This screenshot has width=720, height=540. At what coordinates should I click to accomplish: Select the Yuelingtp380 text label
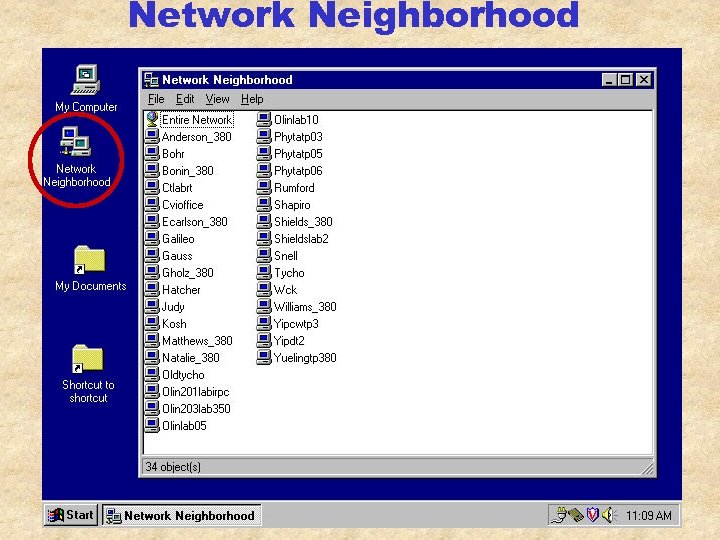point(305,358)
